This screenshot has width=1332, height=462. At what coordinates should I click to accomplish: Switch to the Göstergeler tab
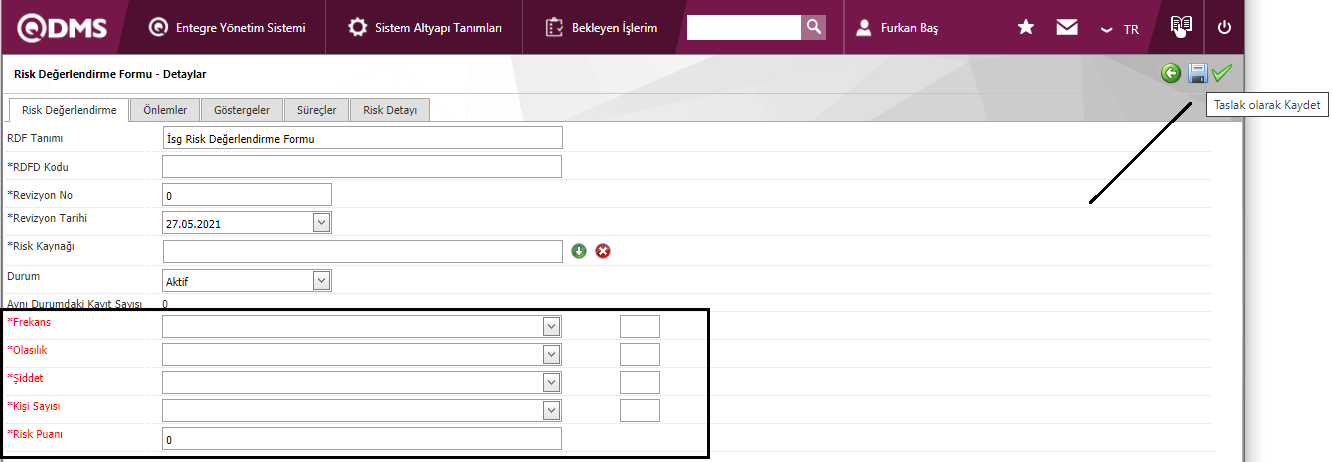point(242,110)
